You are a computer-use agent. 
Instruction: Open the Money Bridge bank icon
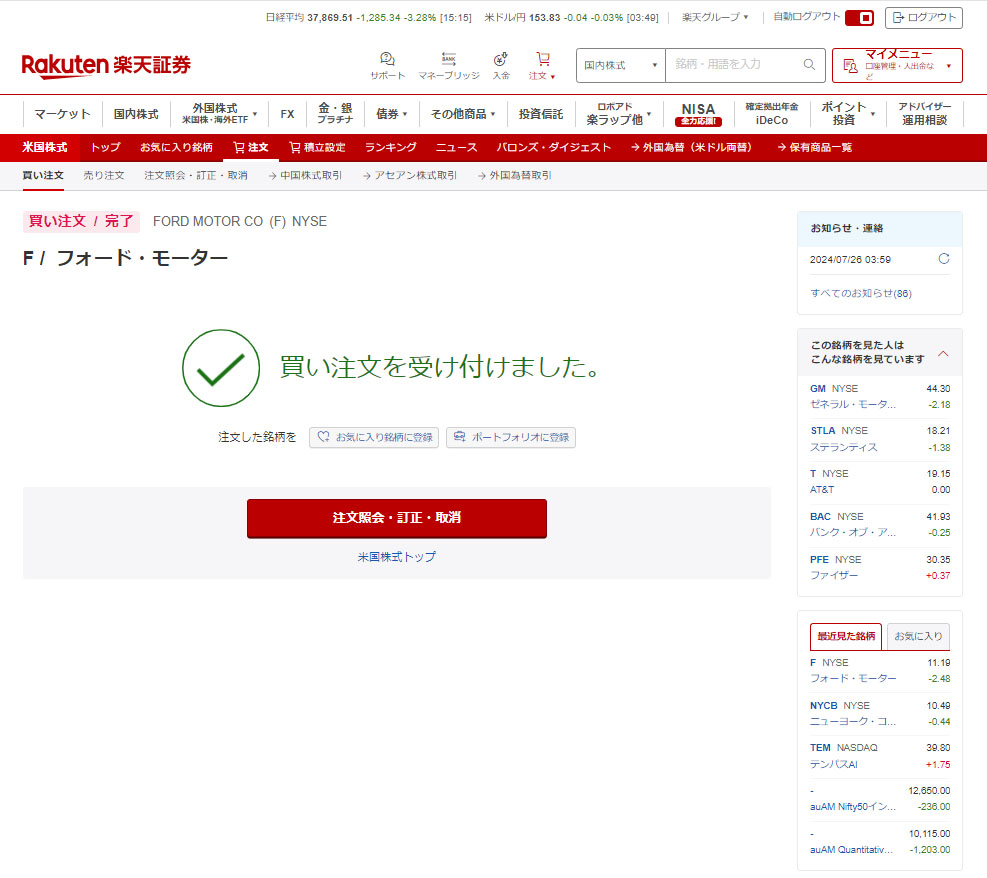pos(448,60)
